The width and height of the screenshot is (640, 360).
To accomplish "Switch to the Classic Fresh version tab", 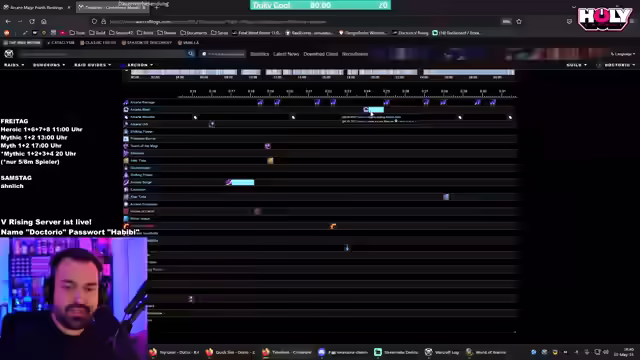I will click(x=98, y=42).
